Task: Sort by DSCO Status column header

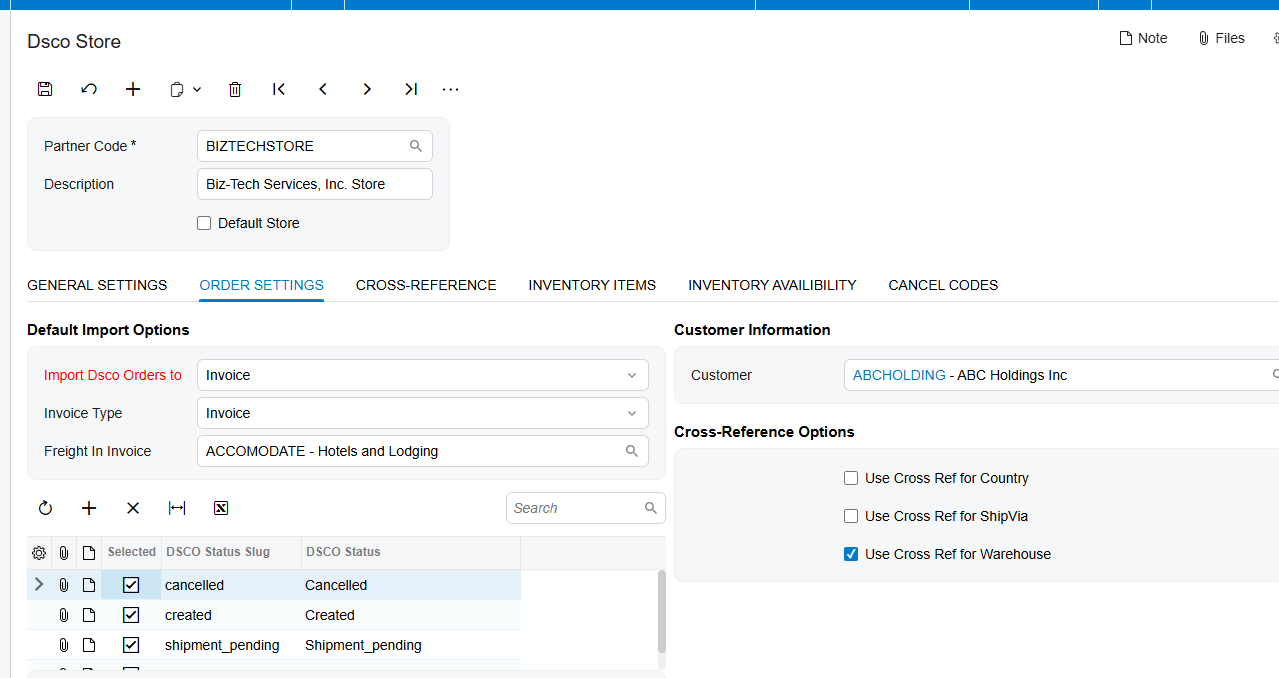Action: pos(410,552)
